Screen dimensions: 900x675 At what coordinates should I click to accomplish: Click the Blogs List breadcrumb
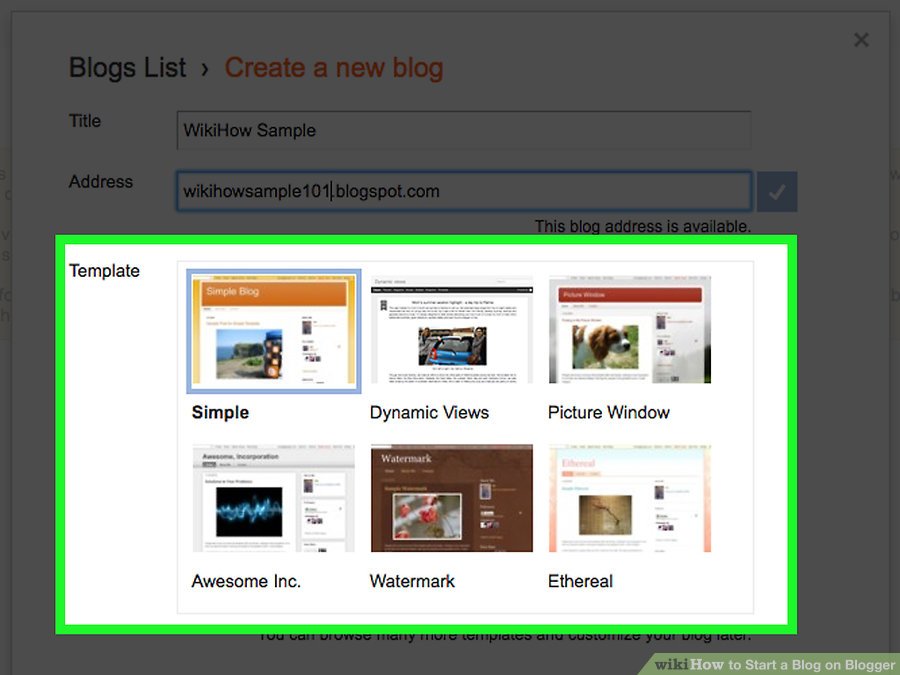point(127,68)
